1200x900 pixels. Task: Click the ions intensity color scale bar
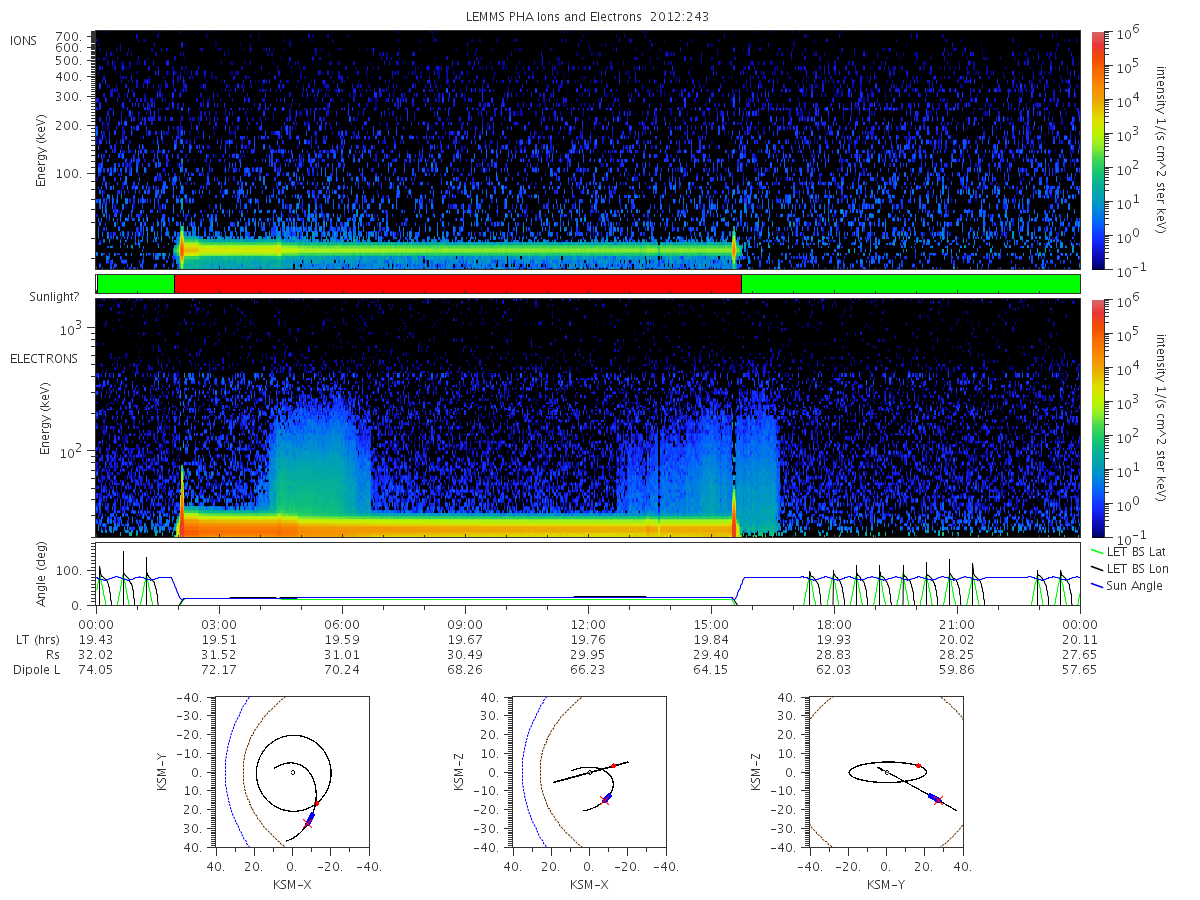[x=1097, y=150]
